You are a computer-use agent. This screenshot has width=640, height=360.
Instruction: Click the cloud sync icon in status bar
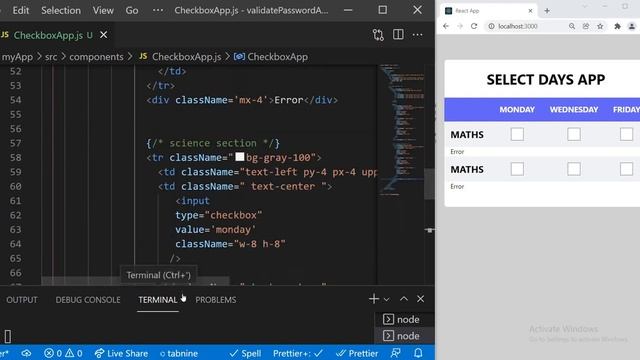coord(26,353)
